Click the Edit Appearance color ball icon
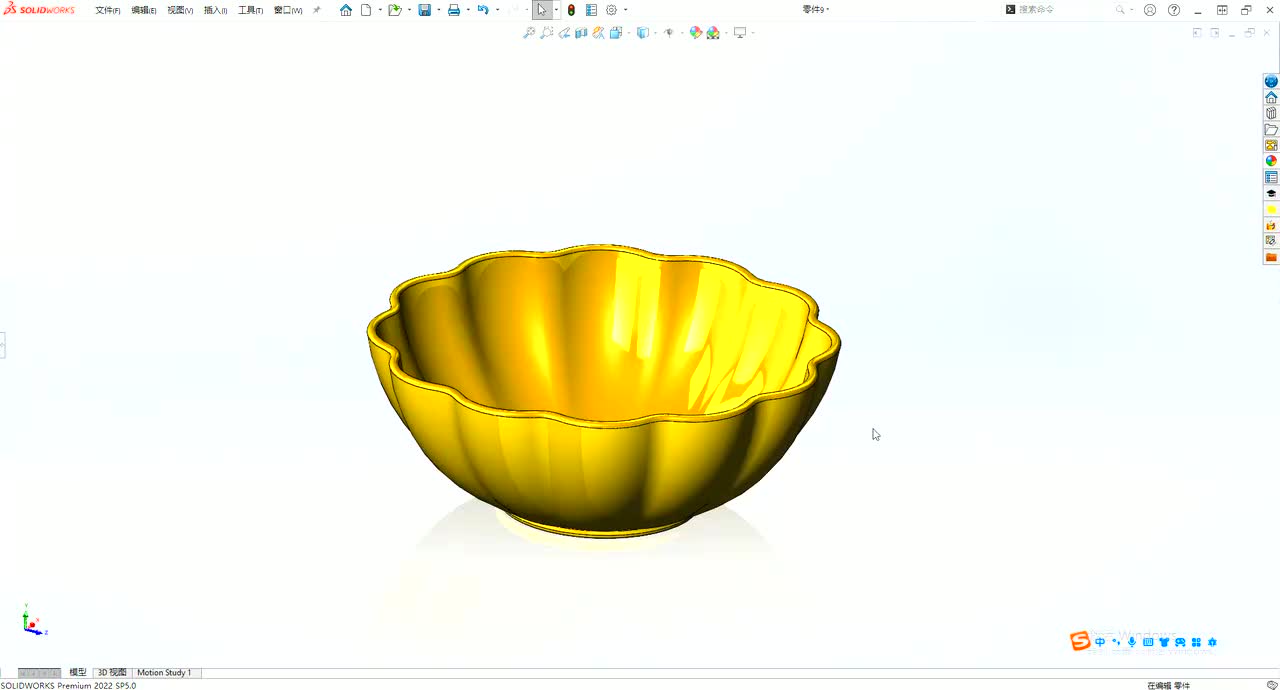The image size is (1280, 690). [696, 33]
